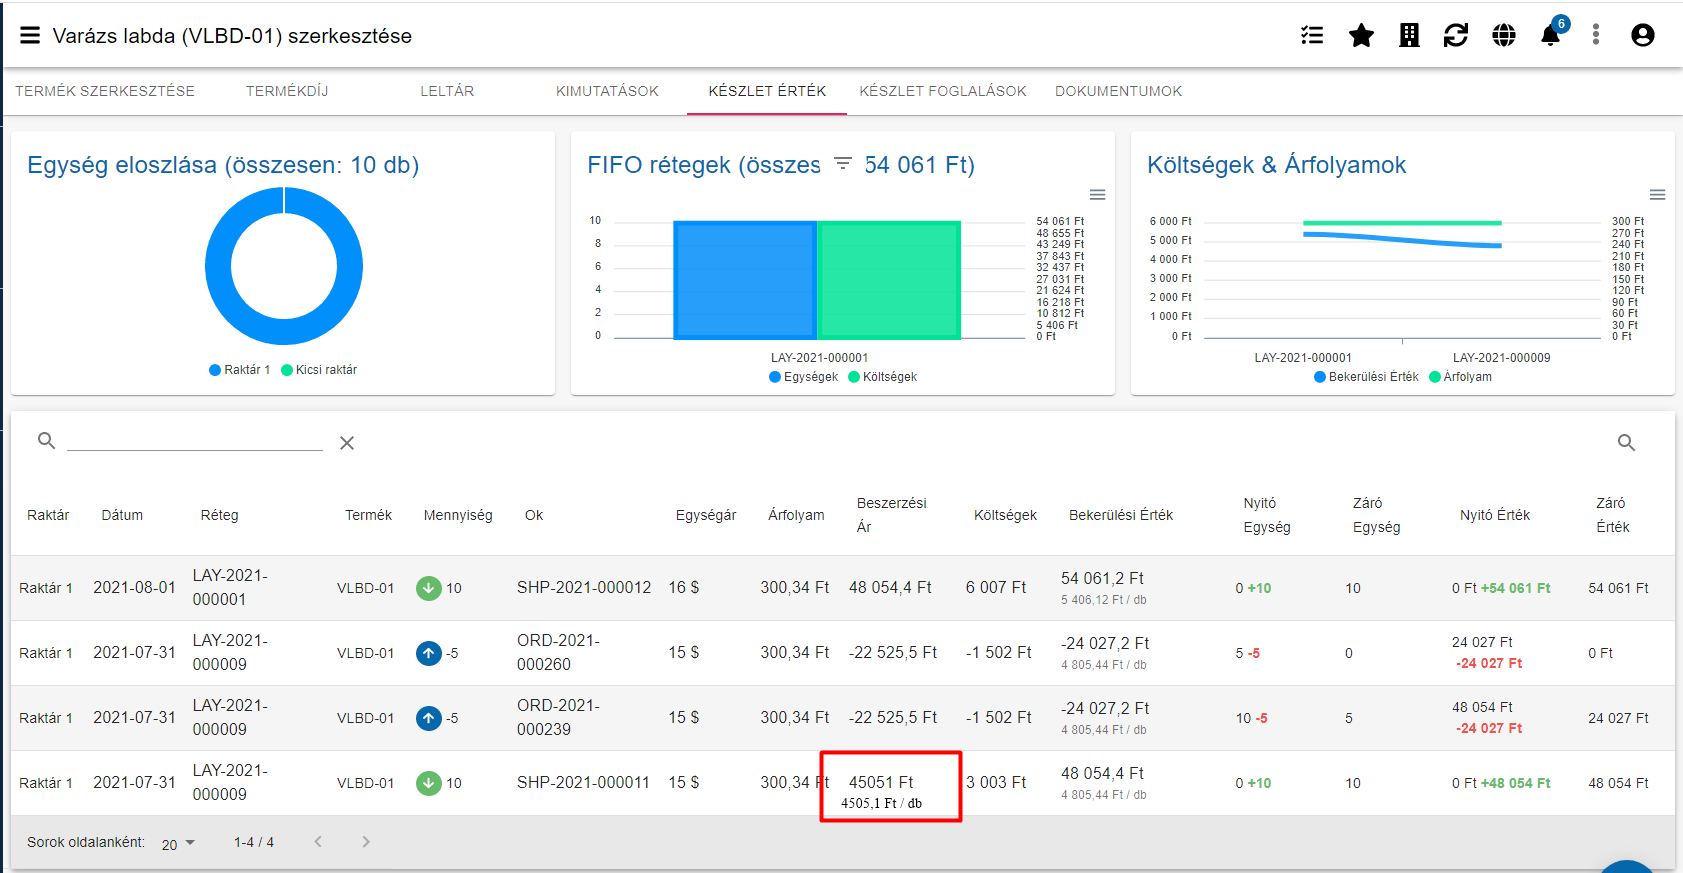Toggle Raktár 1 legend in donut chart

[x=240, y=370]
